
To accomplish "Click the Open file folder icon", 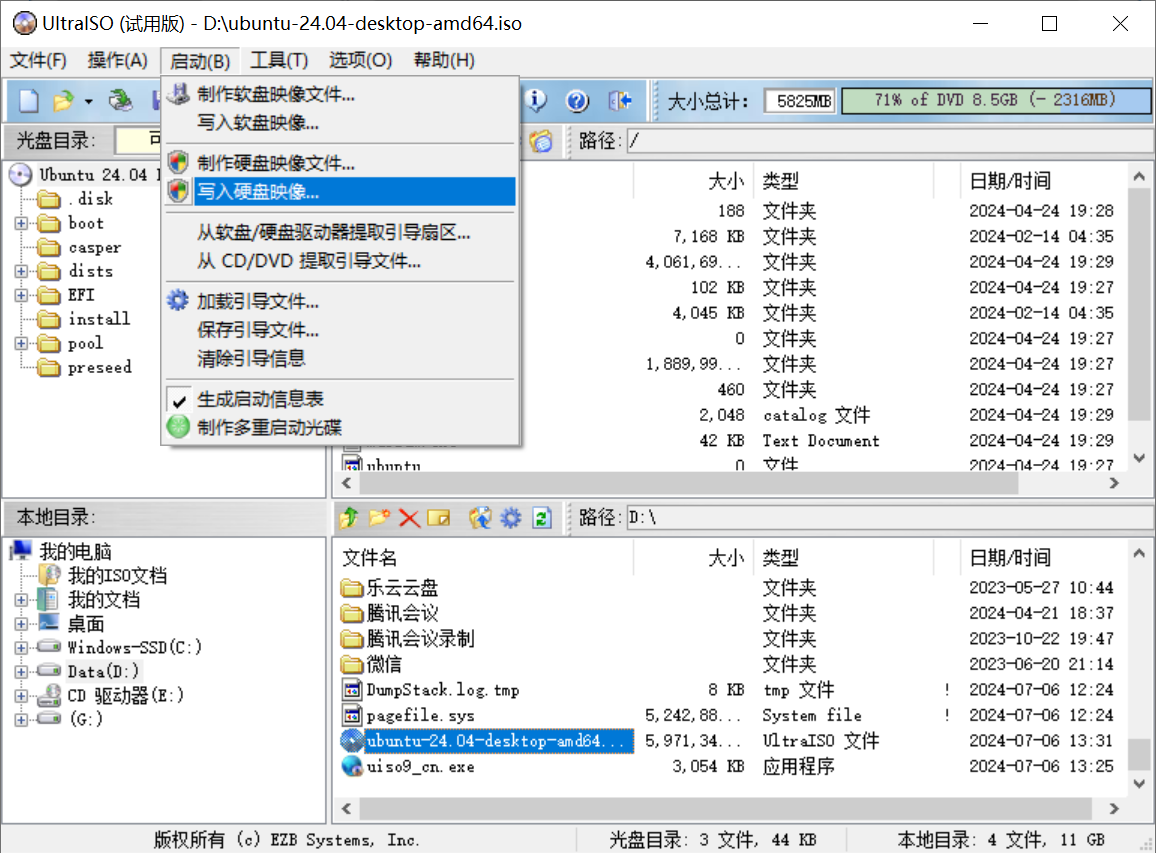I will click(63, 100).
